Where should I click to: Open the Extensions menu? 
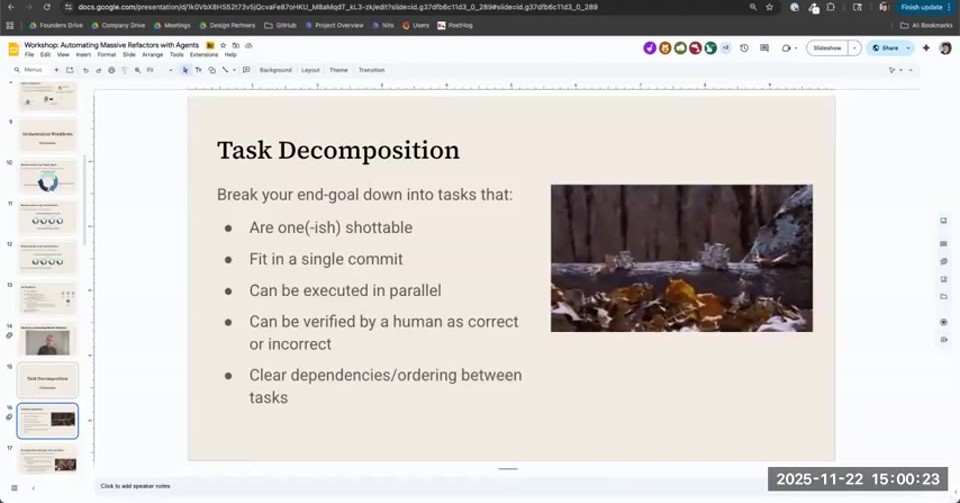pos(204,55)
